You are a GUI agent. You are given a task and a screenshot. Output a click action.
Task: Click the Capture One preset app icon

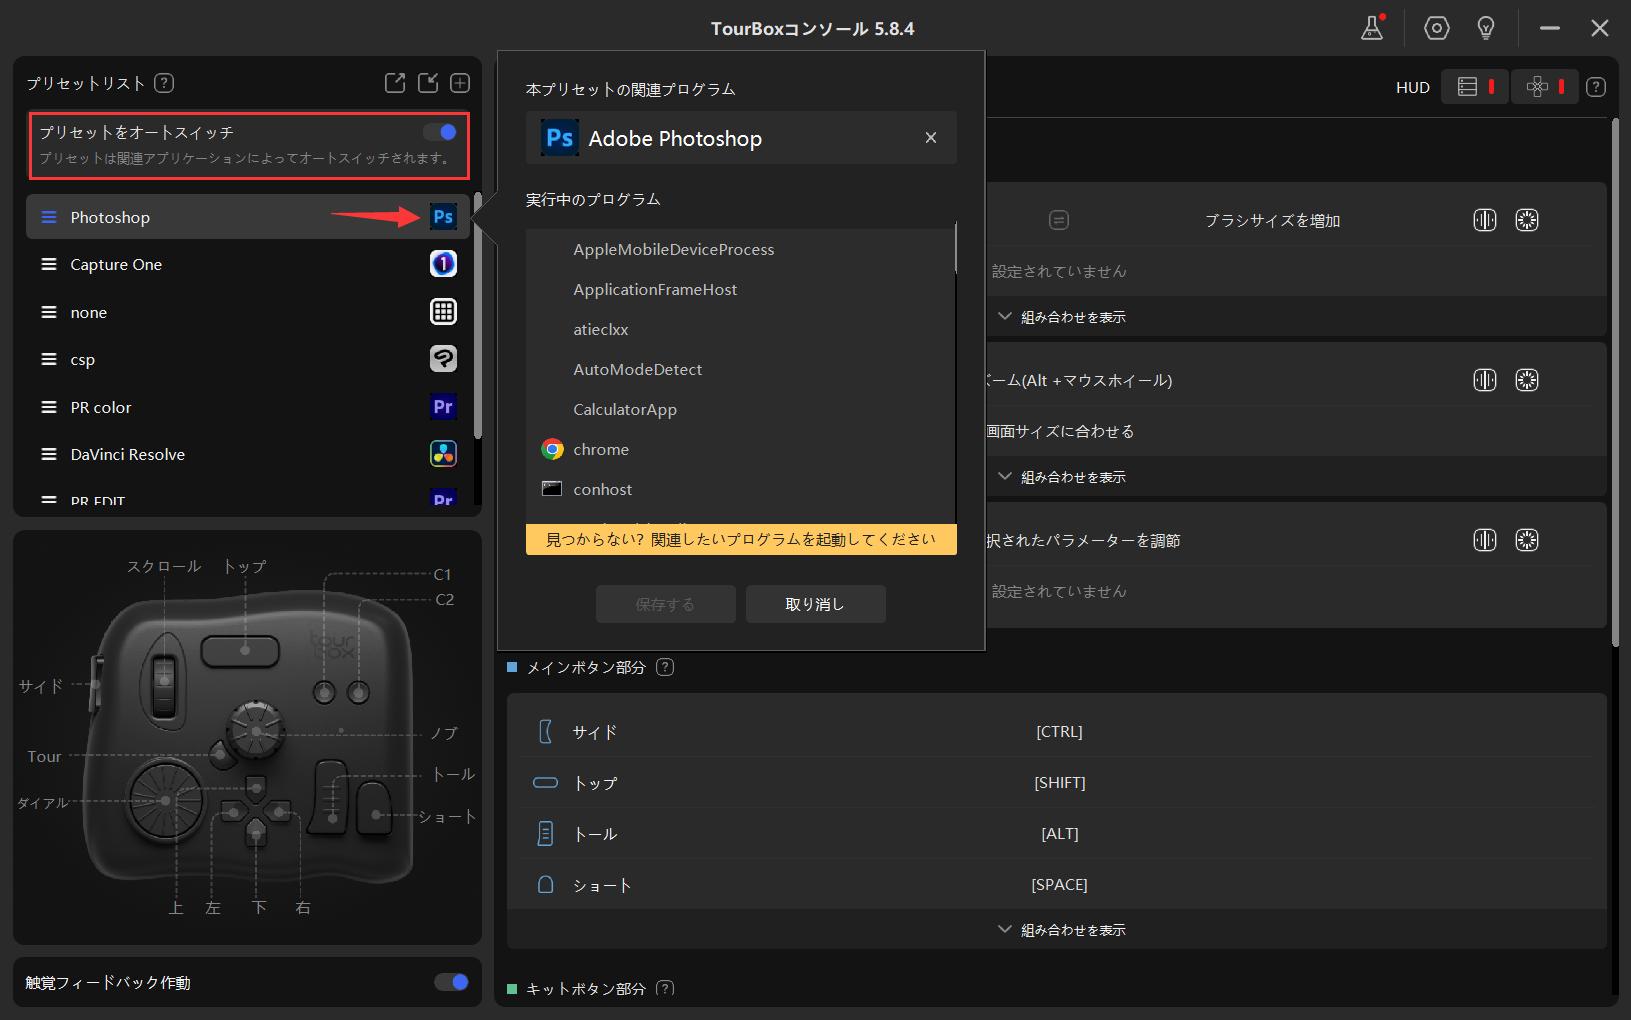click(x=443, y=264)
